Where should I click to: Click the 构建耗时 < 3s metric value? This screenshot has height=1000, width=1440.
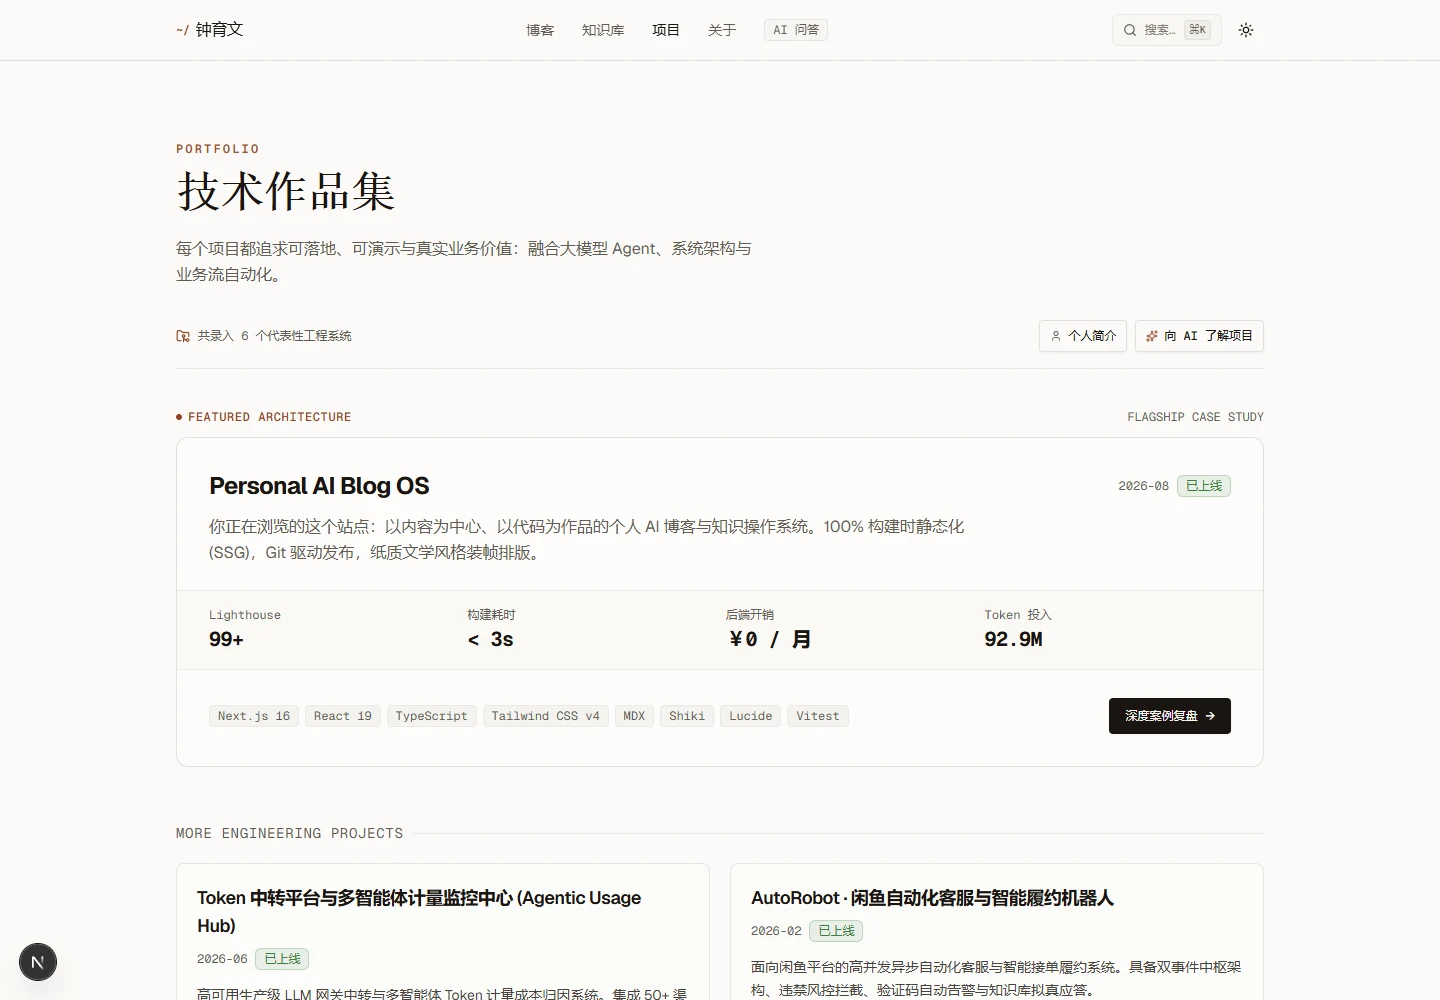tap(491, 640)
